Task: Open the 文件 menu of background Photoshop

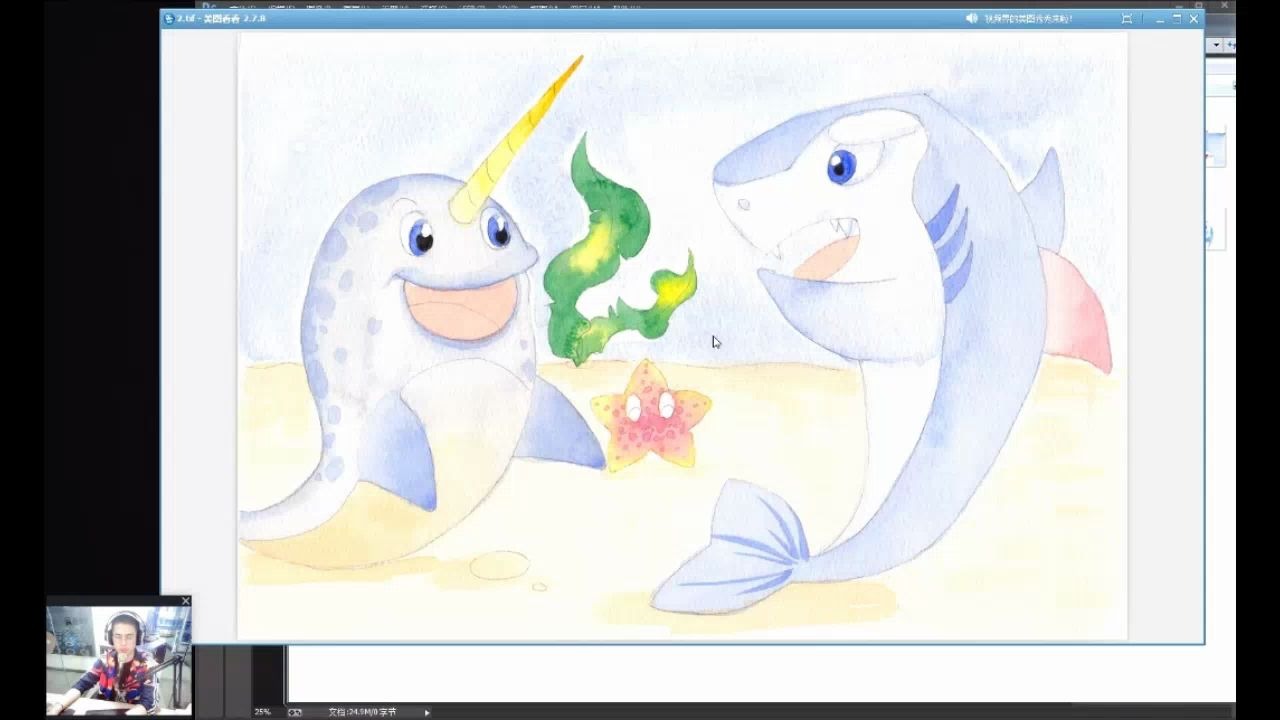Action: (x=237, y=5)
